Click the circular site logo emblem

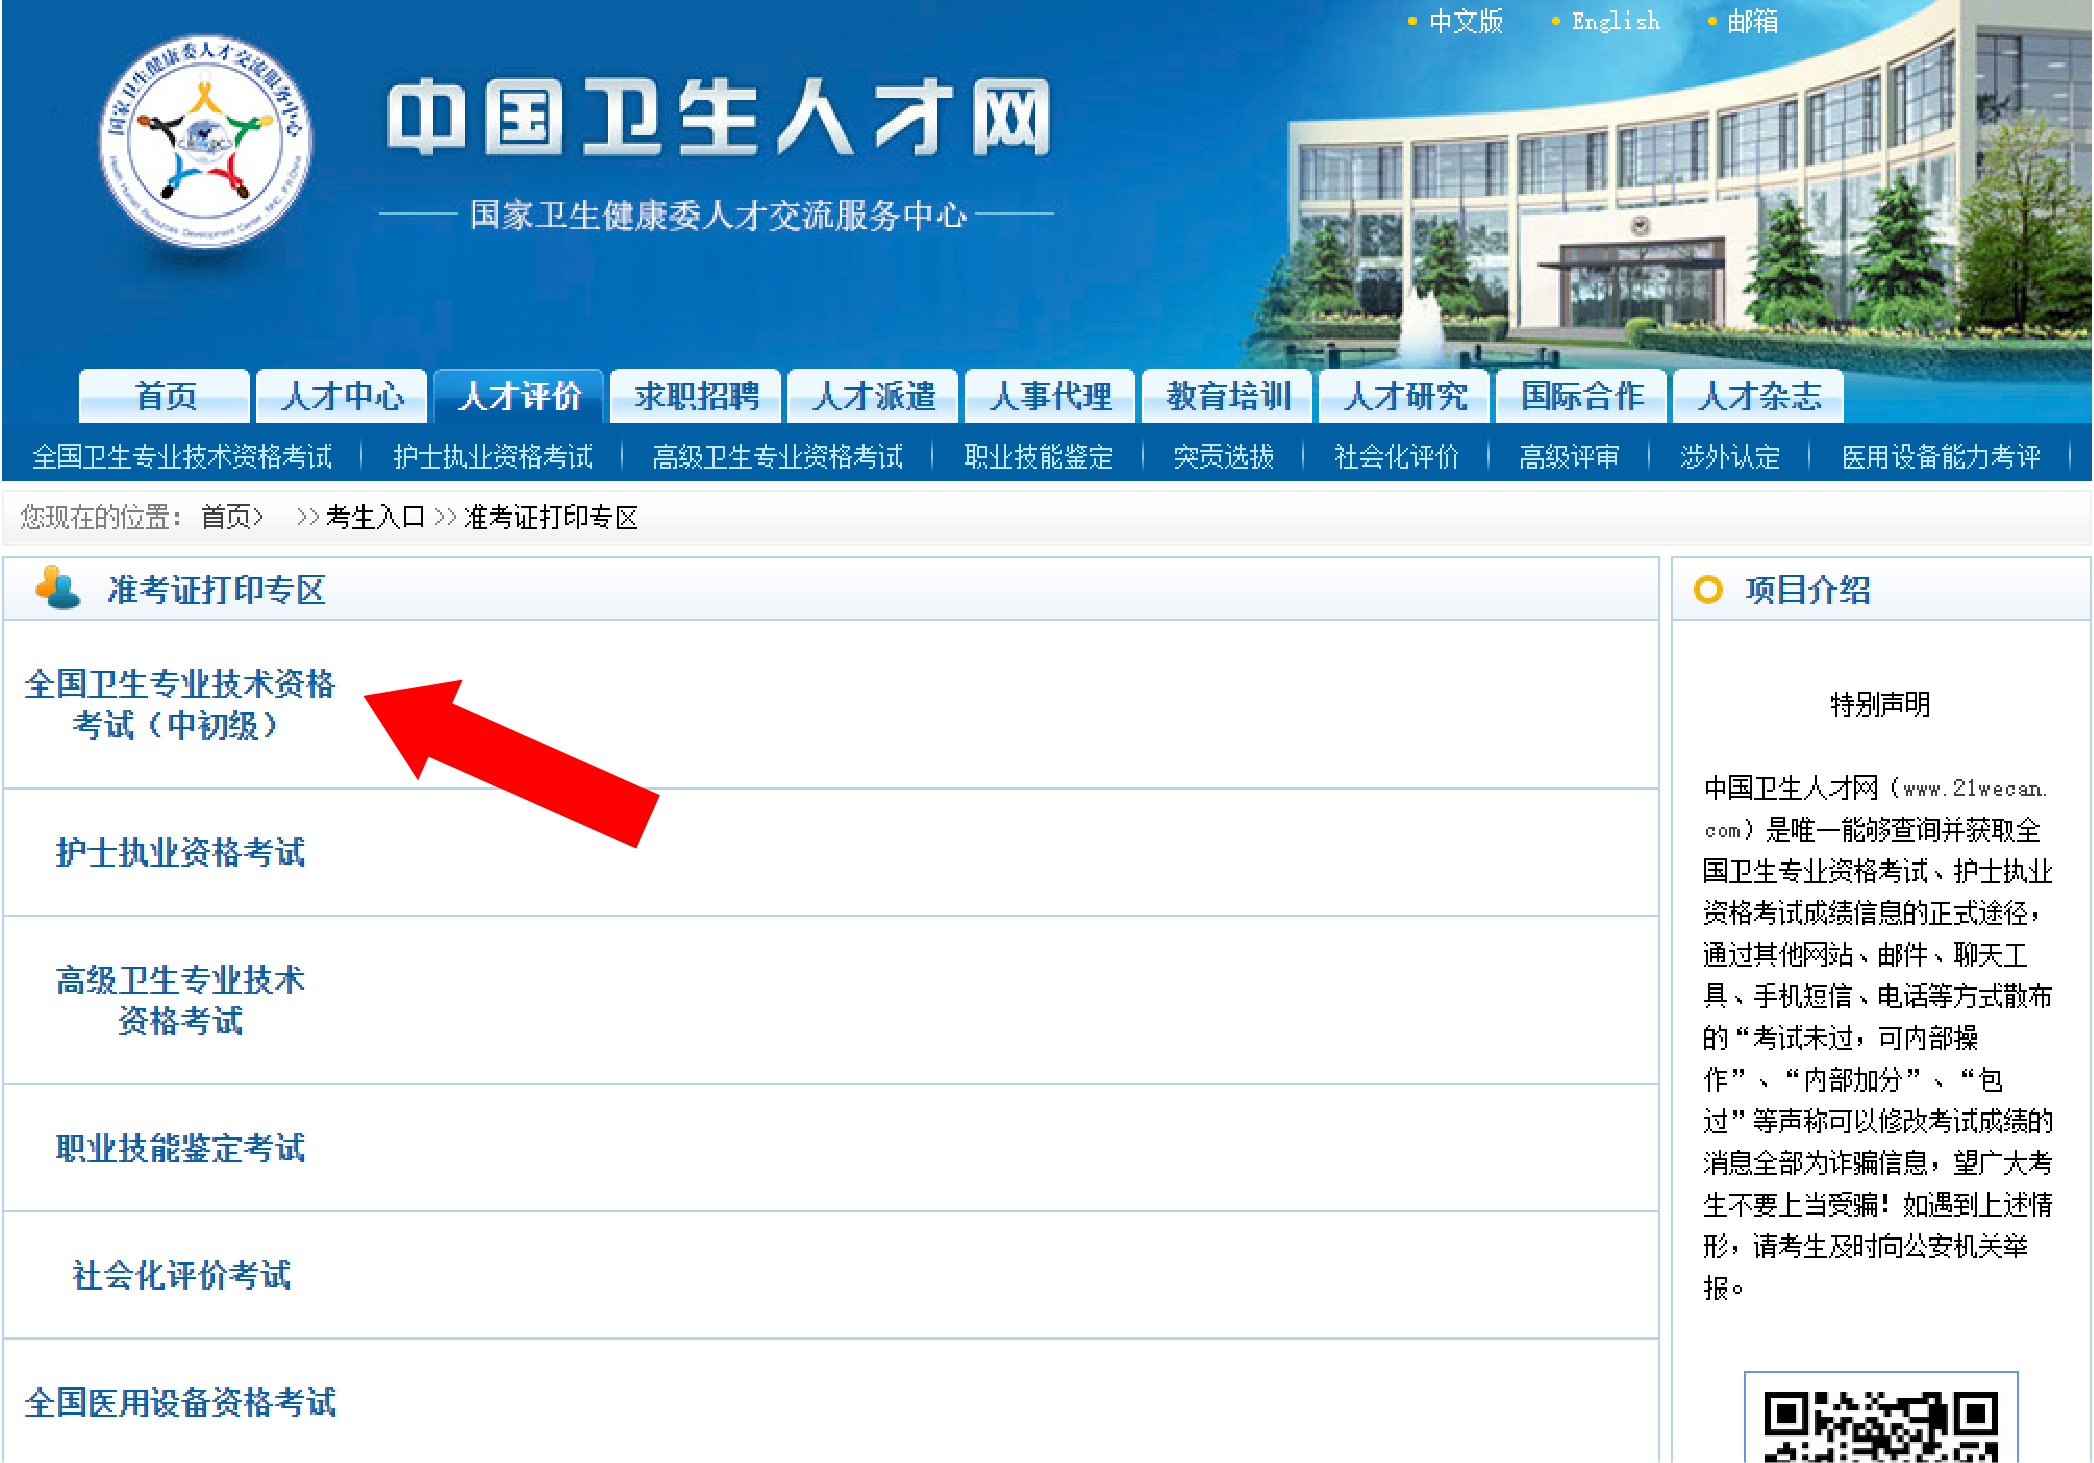point(206,141)
